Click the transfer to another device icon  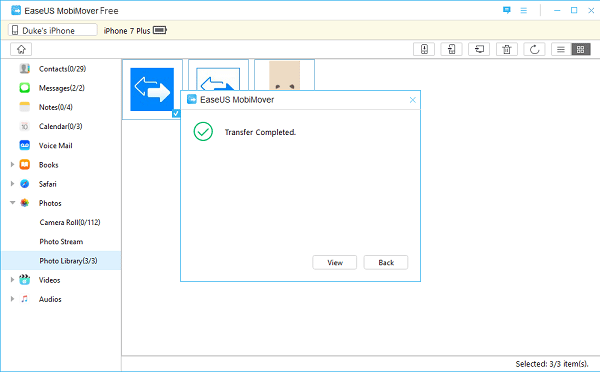(452, 49)
